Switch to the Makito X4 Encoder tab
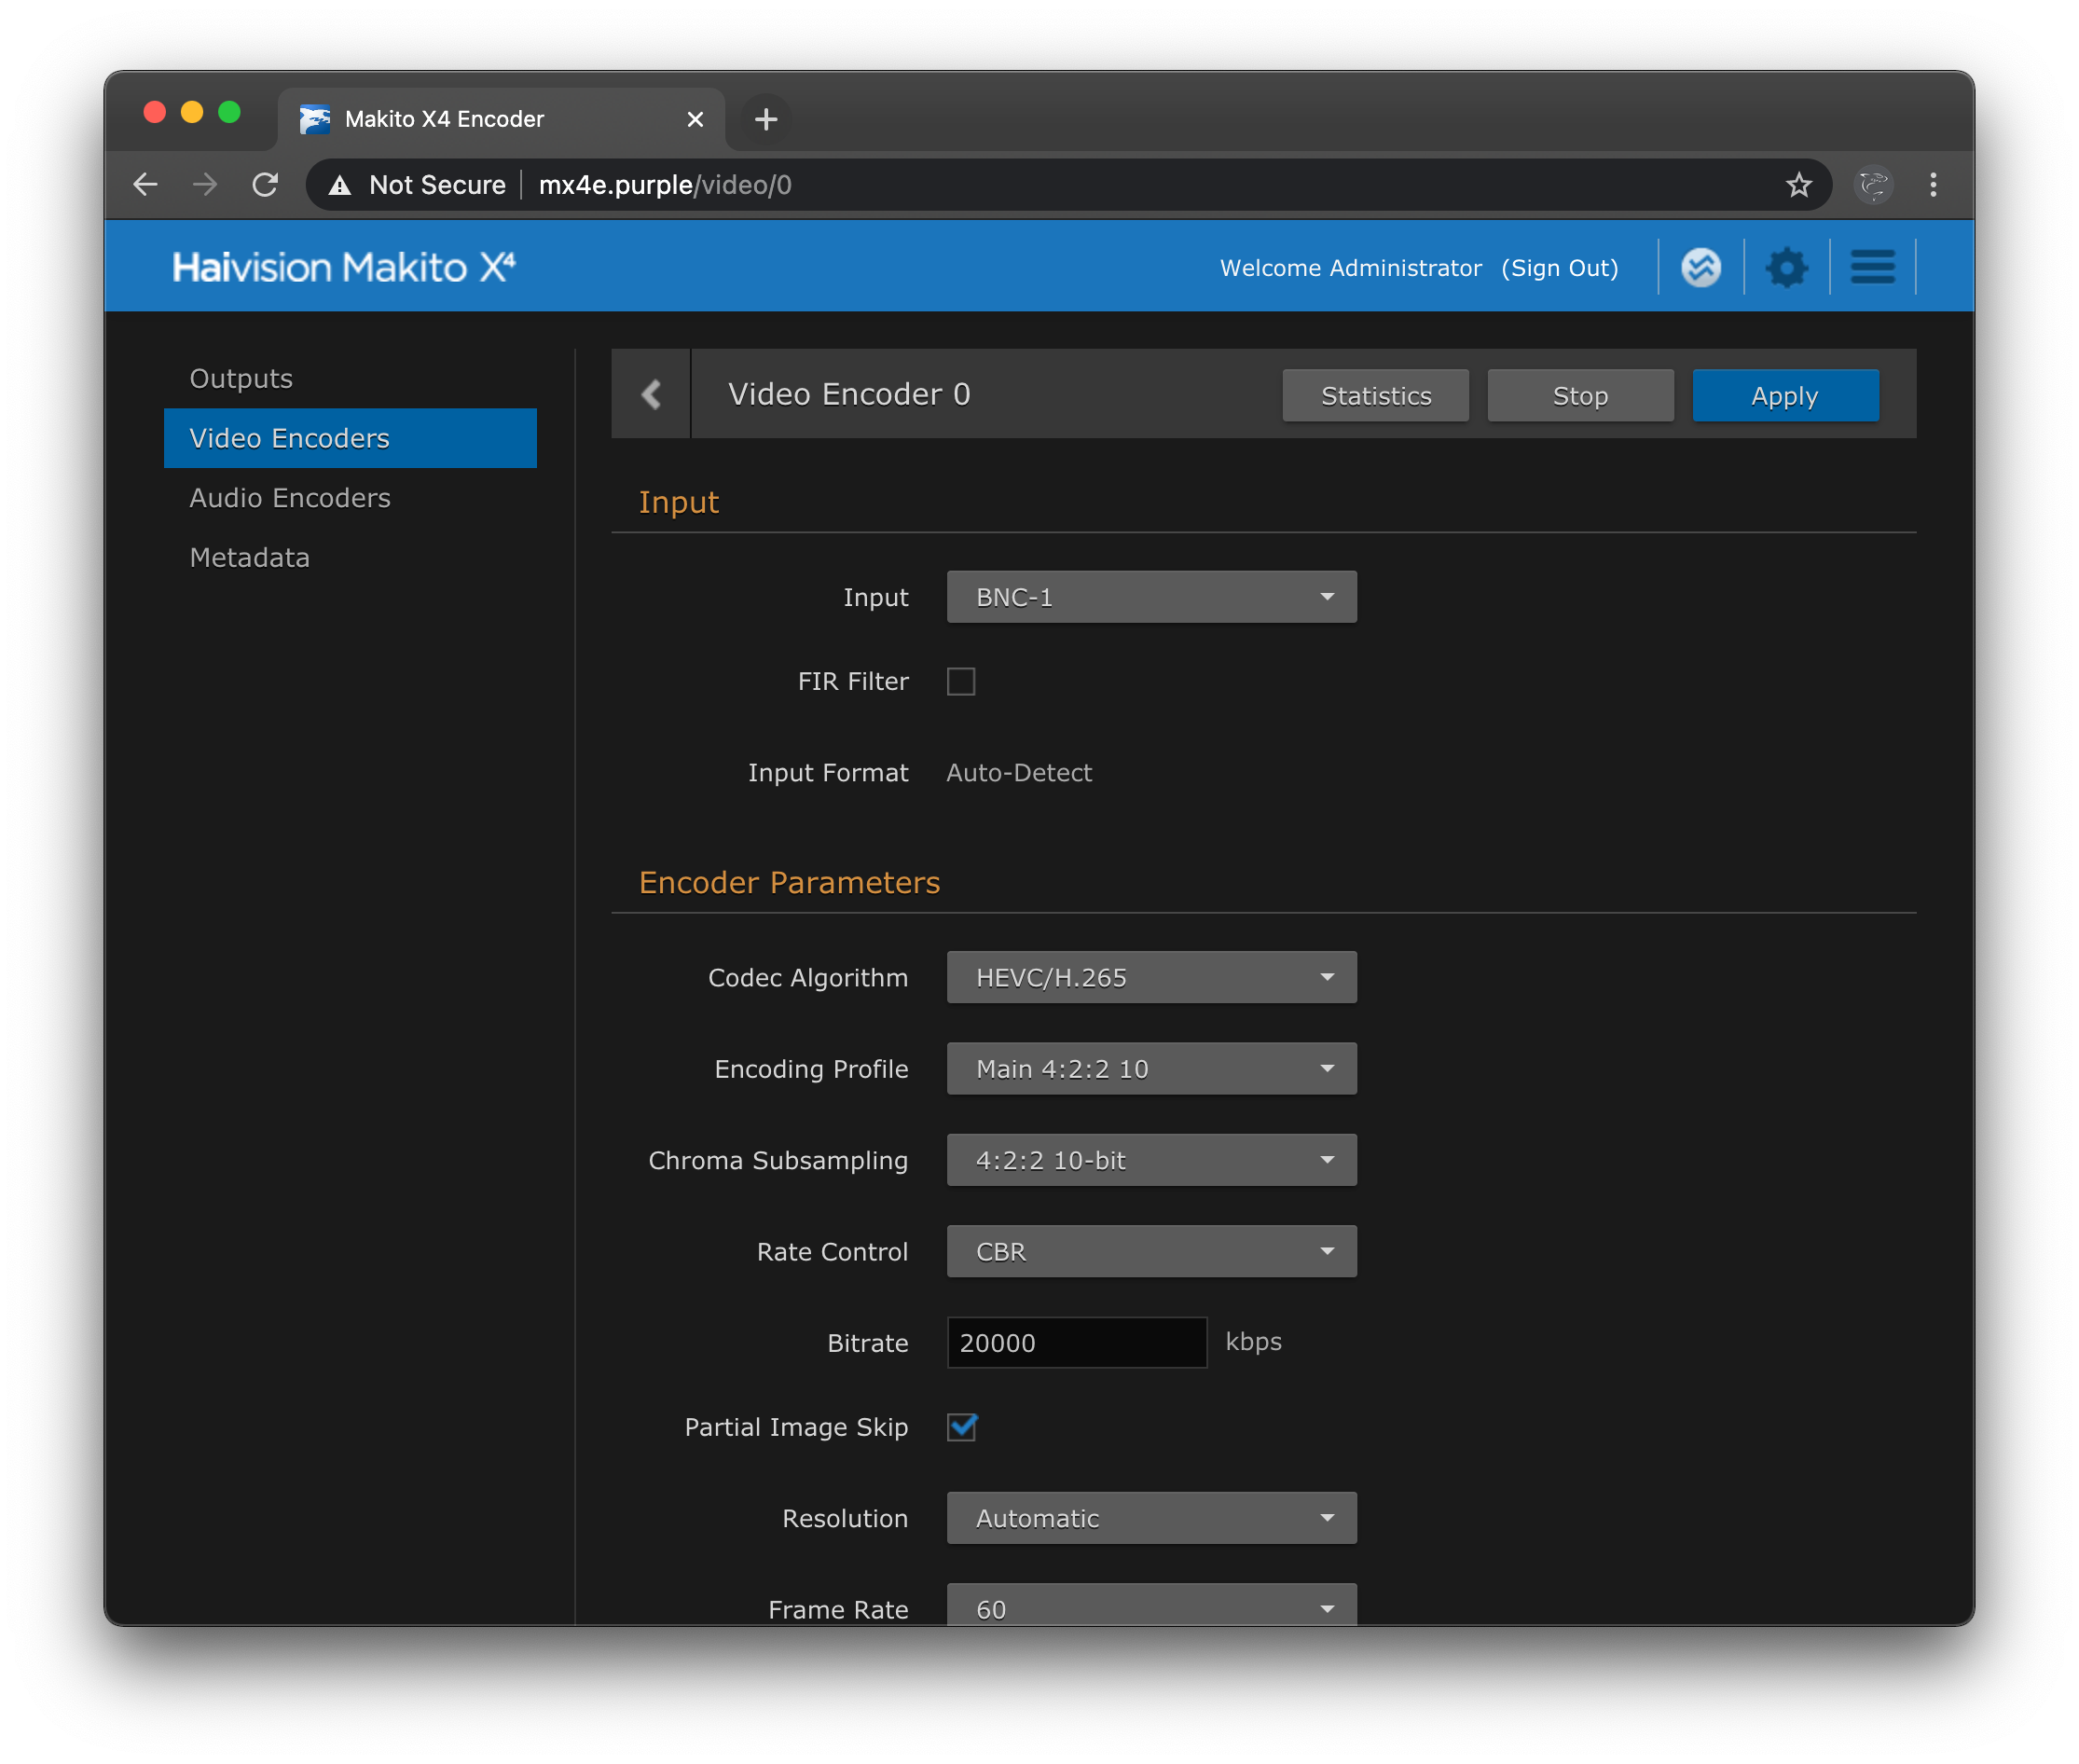The height and width of the screenshot is (1764, 2079). [500, 119]
